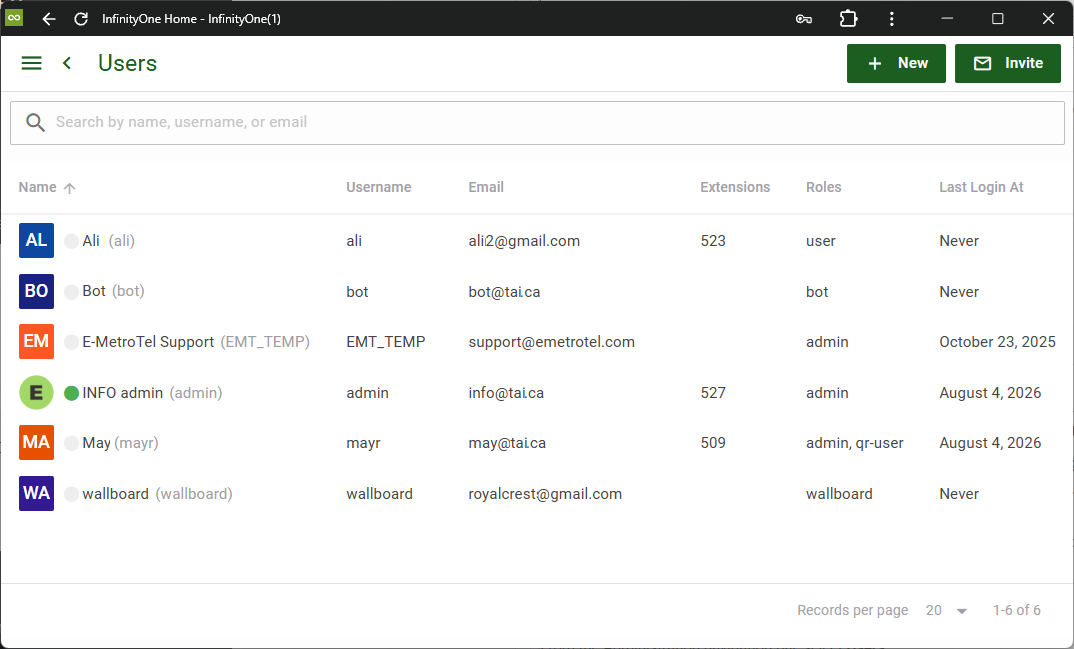This screenshot has height=649, width=1074.
Task: Open the extensions puzzle icon
Action: (x=848, y=18)
